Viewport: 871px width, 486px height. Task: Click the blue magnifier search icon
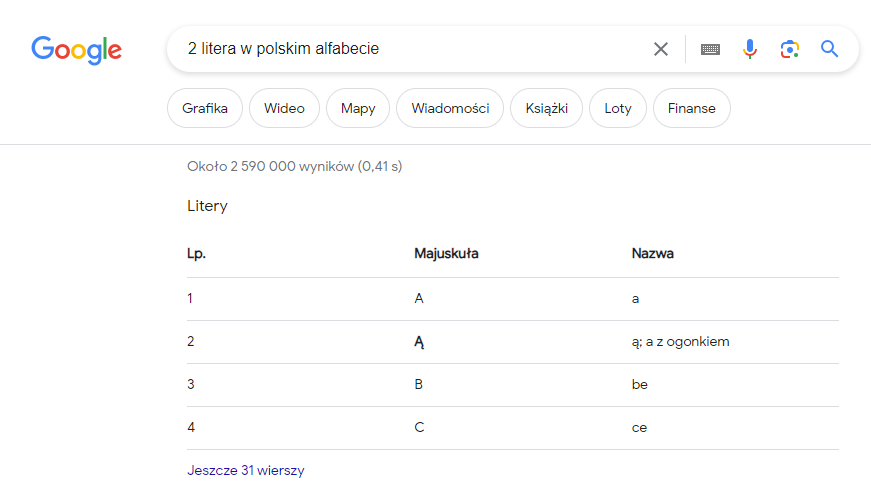pos(829,49)
